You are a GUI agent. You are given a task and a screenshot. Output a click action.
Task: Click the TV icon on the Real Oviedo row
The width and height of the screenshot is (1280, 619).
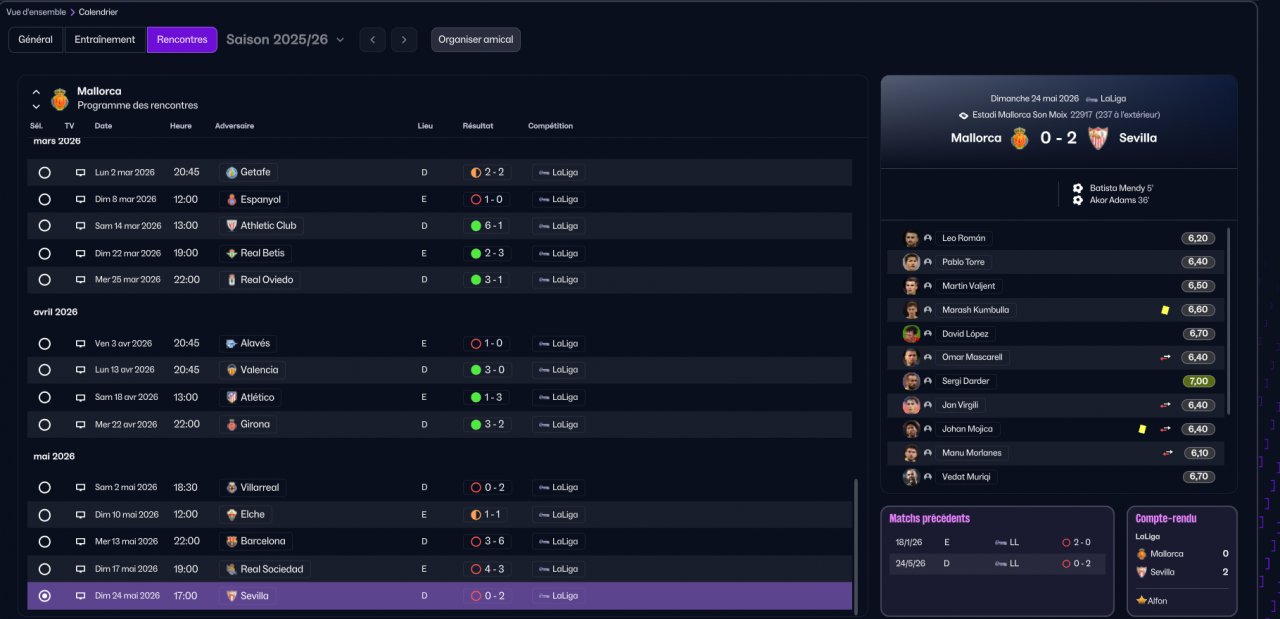point(80,280)
